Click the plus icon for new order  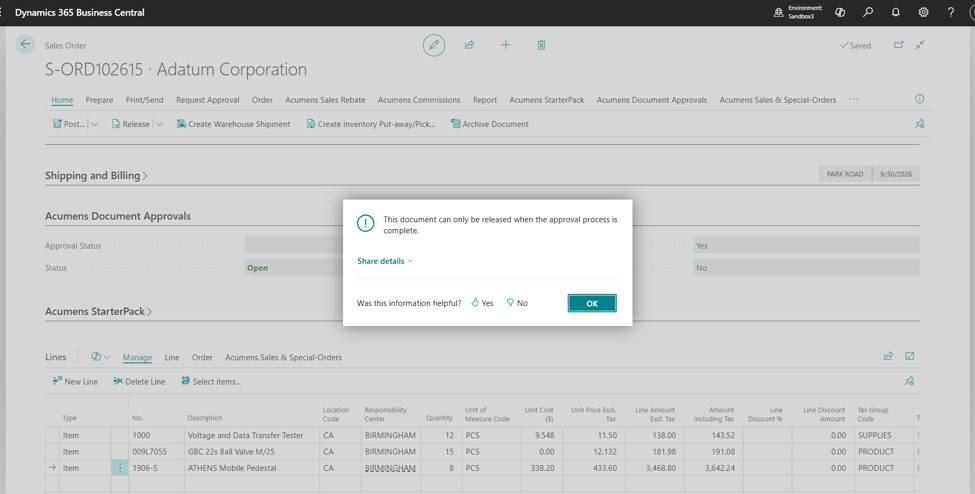[x=506, y=45]
